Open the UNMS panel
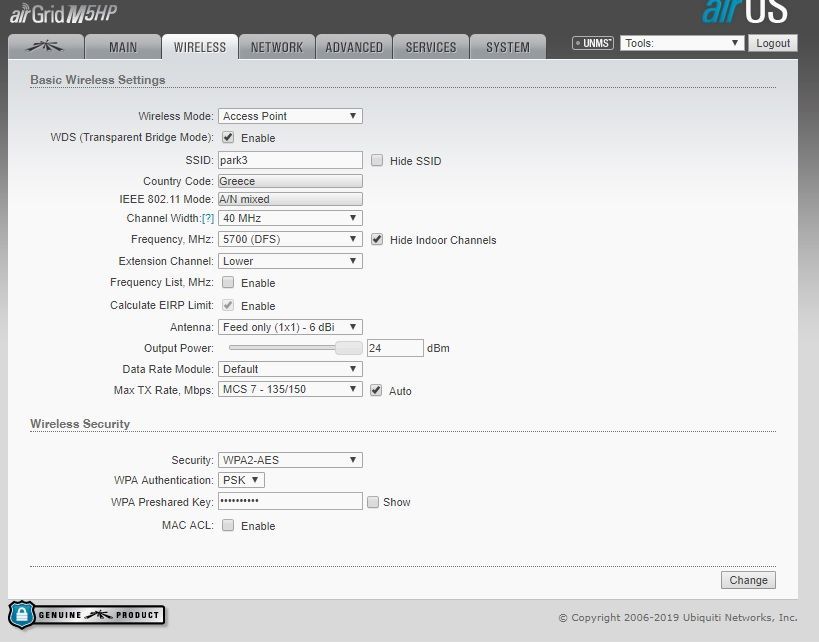The image size is (819, 643). click(591, 42)
